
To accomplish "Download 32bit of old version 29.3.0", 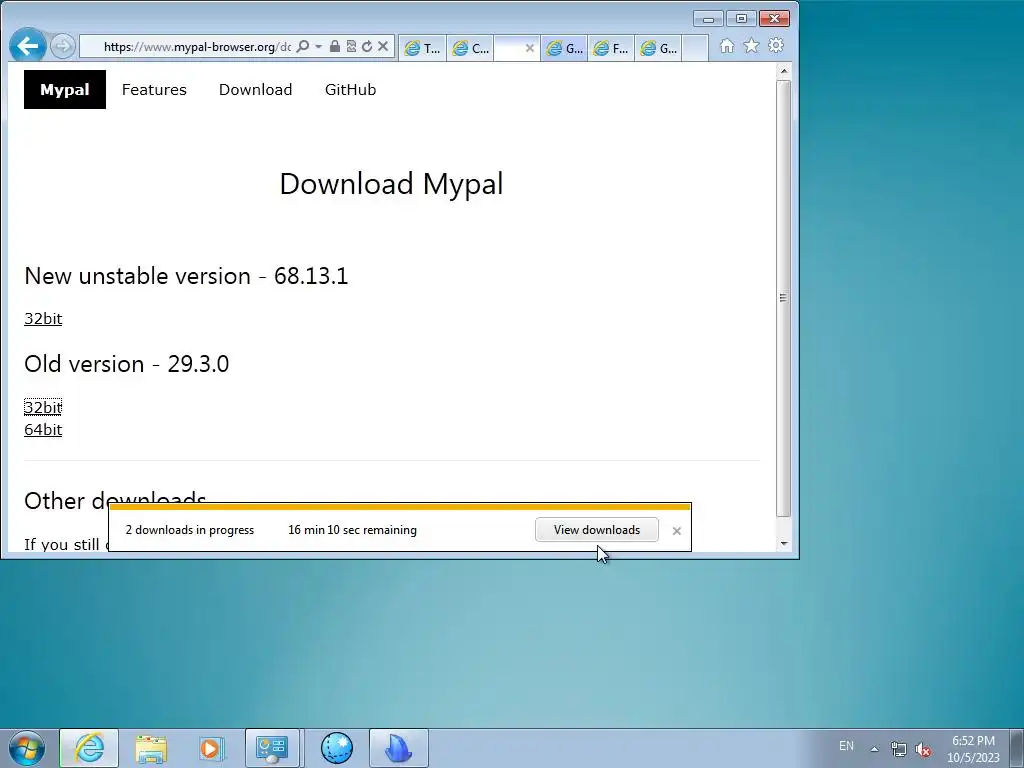I will coord(43,408).
